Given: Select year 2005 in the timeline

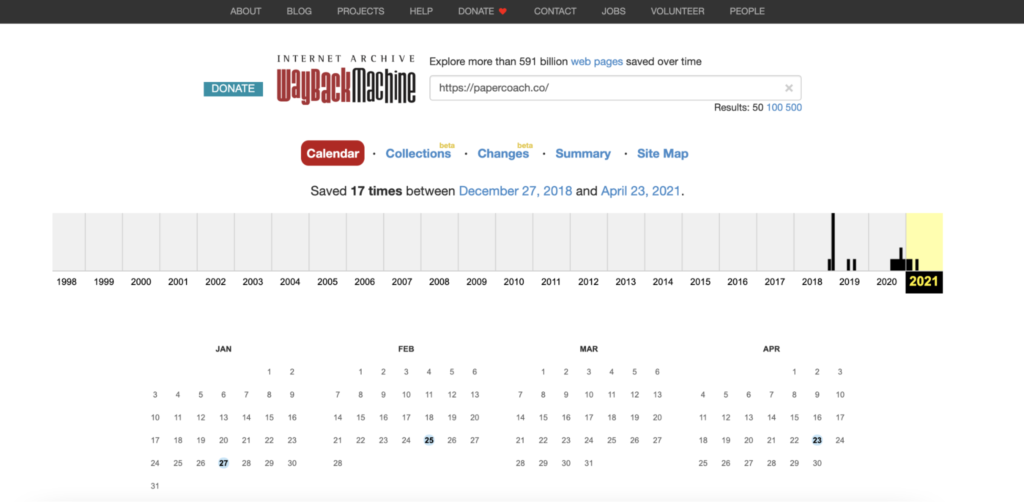Looking at the screenshot, I should coord(327,282).
